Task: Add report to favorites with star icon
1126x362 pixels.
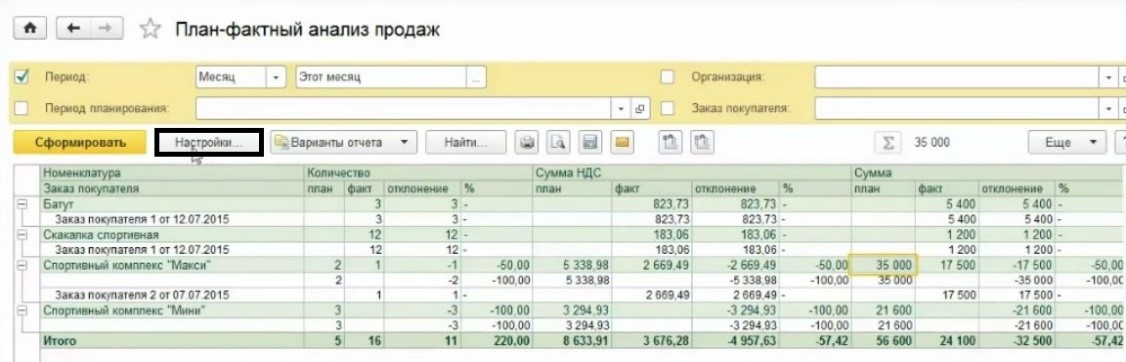Action: pos(149,29)
